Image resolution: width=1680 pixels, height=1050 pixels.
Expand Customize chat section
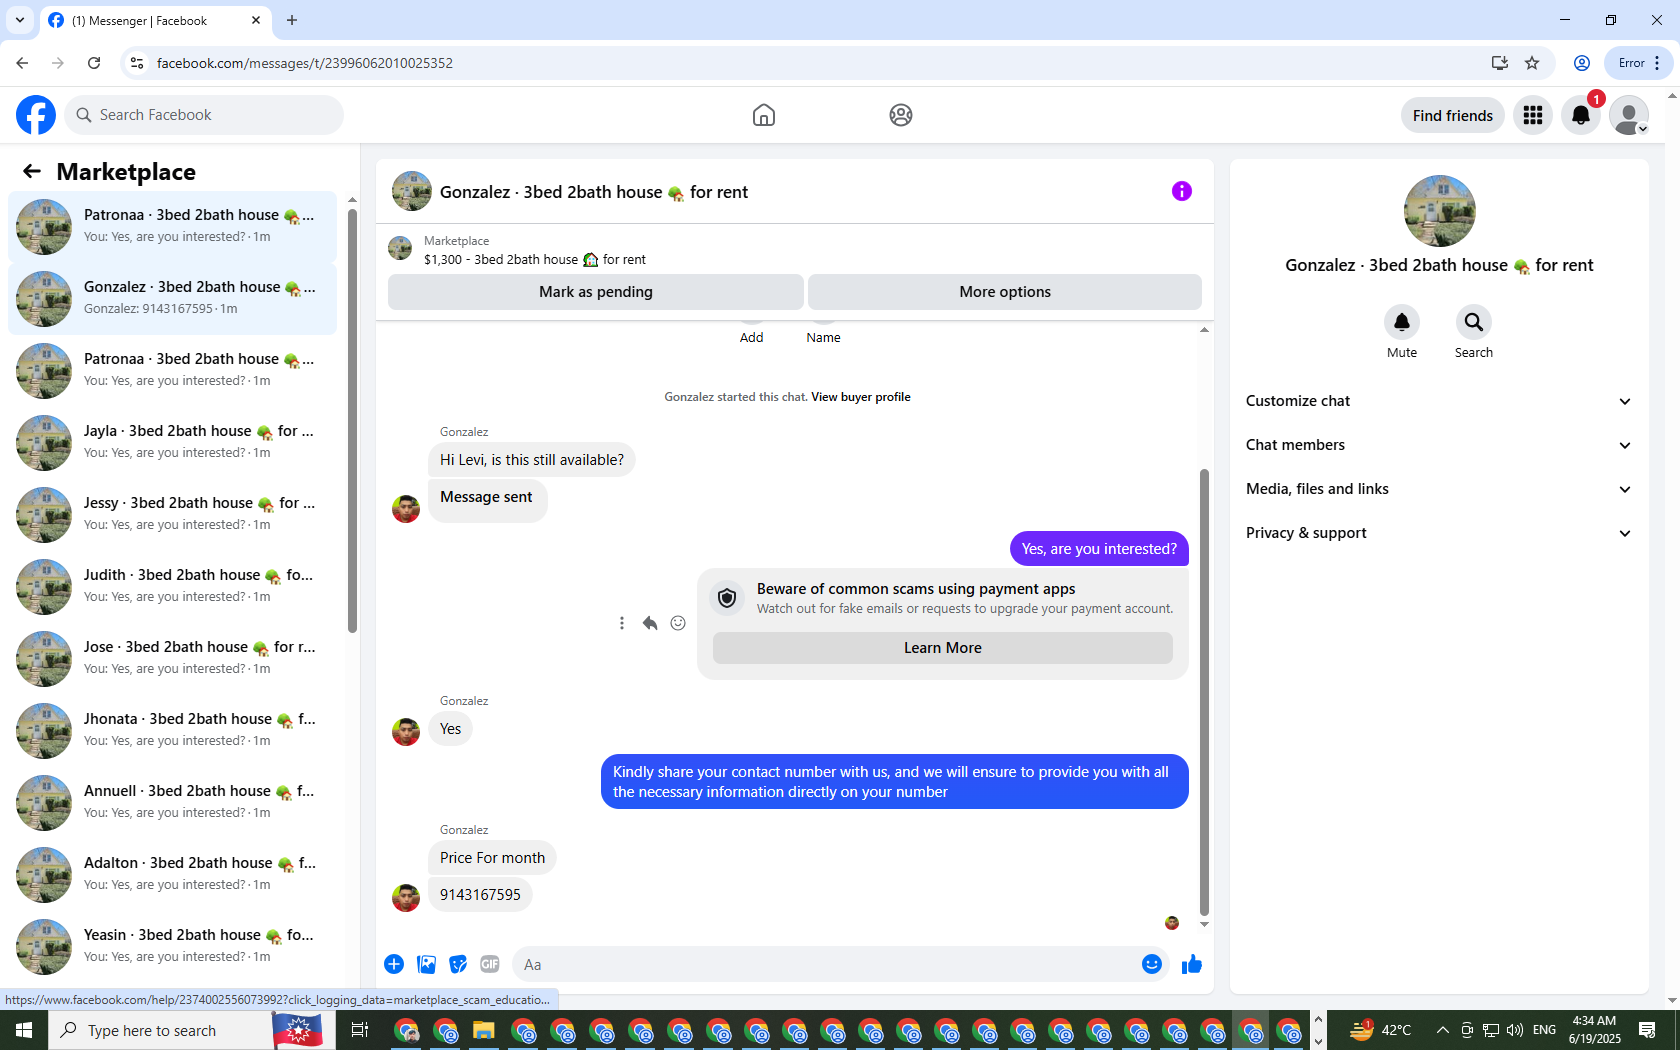click(1439, 401)
